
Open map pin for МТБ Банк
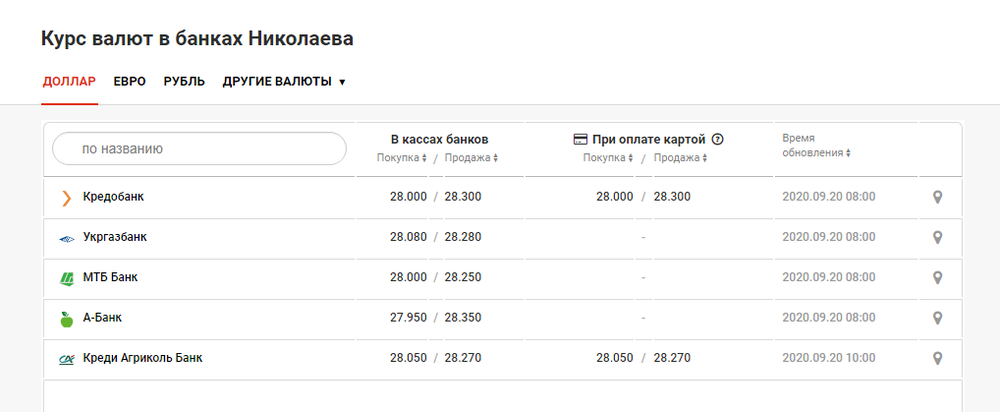pos(937,277)
